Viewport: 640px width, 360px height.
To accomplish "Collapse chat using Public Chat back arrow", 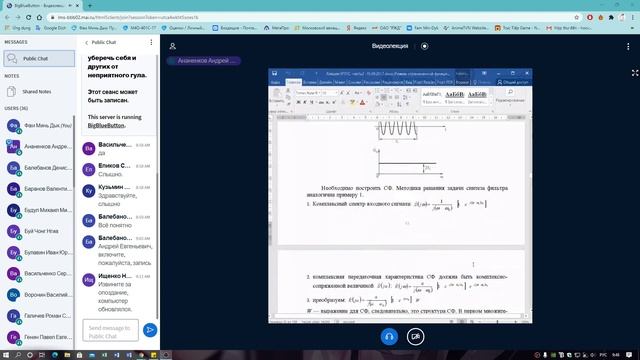I will coord(87,42).
